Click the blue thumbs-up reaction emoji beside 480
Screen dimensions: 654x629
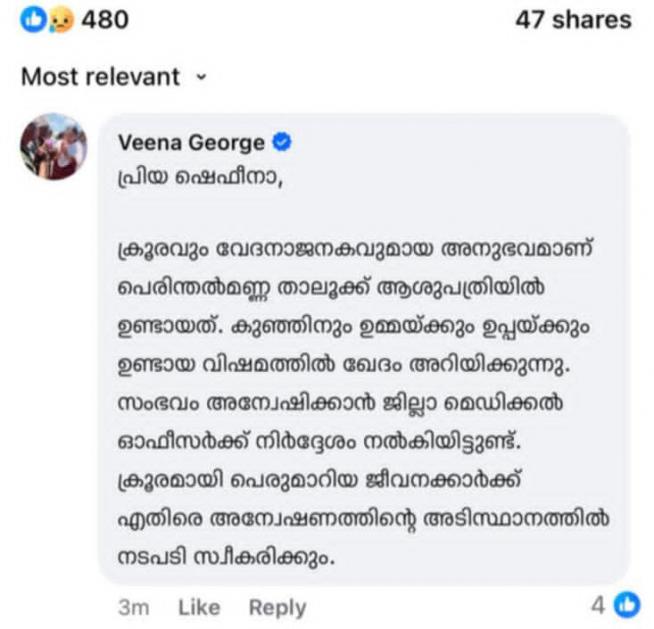(x=33, y=19)
